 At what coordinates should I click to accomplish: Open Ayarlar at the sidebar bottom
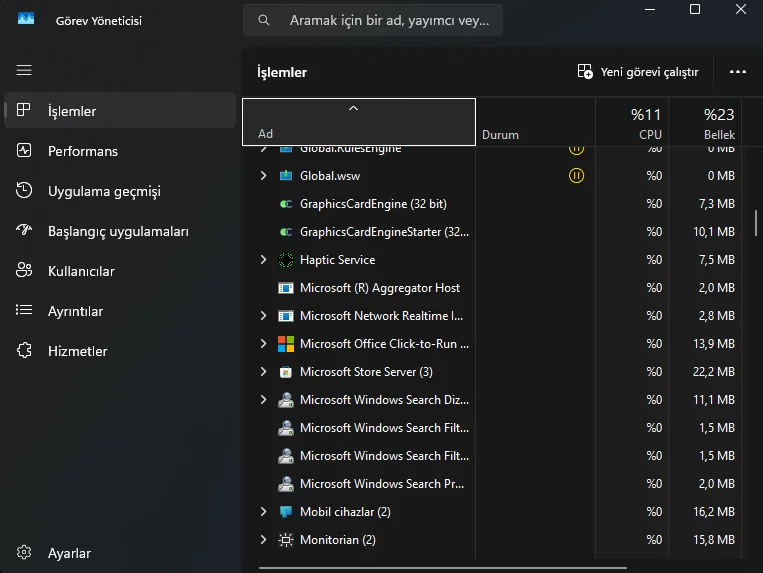(x=69, y=553)
